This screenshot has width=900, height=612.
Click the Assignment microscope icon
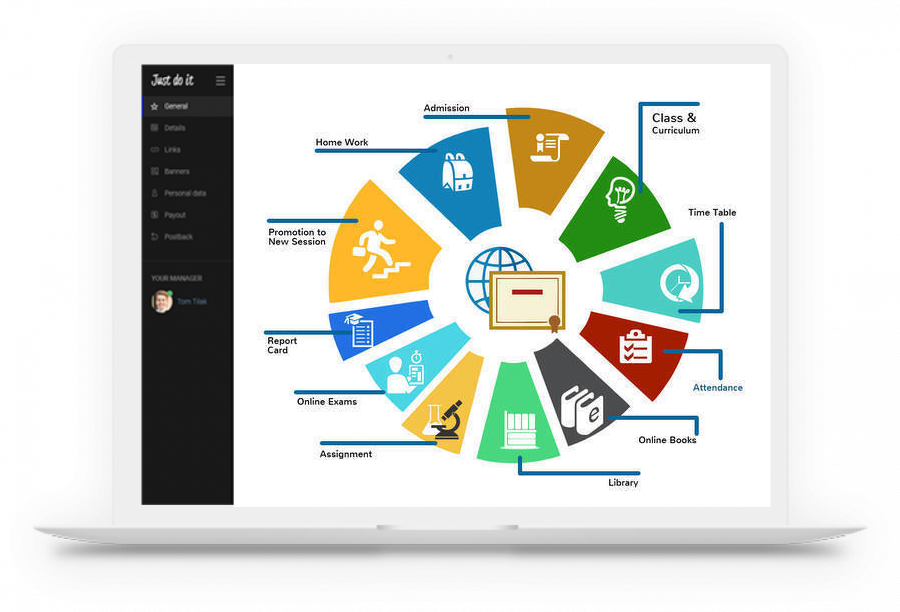(x=446, y=418)
